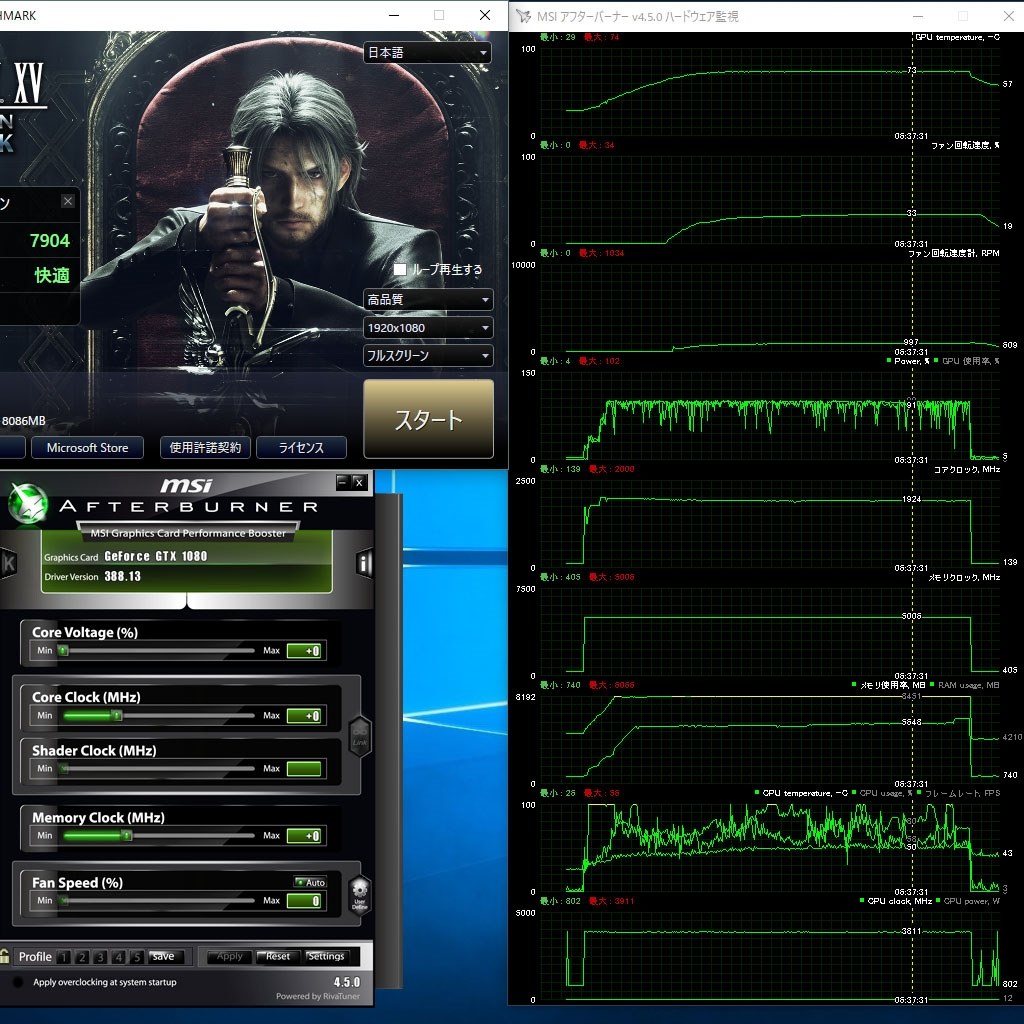Screen dimensions: 1024x1024
Task: Click the Apply button in Afterburner
Action: click(x=229, y=957)
